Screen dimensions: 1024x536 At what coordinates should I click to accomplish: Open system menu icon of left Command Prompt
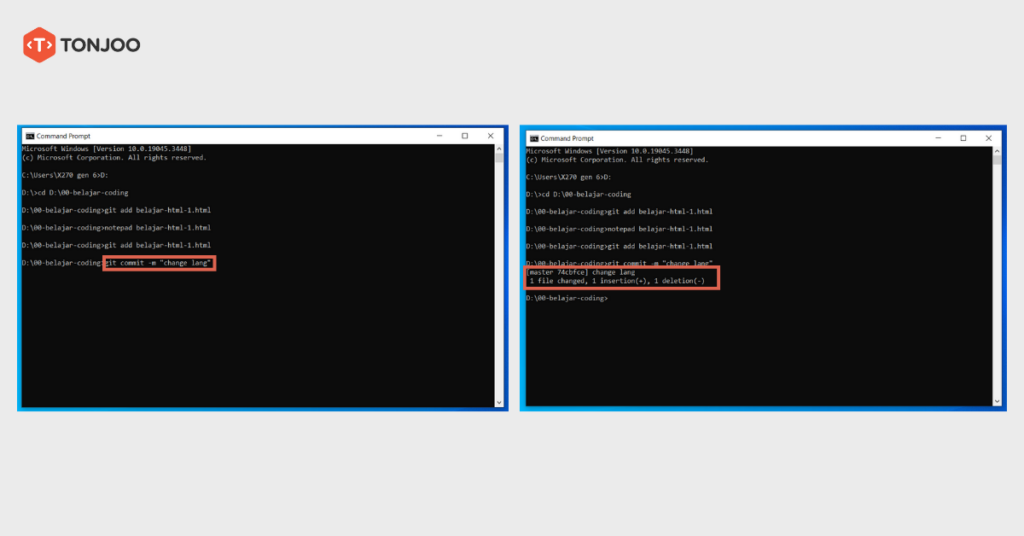[29, 135]
